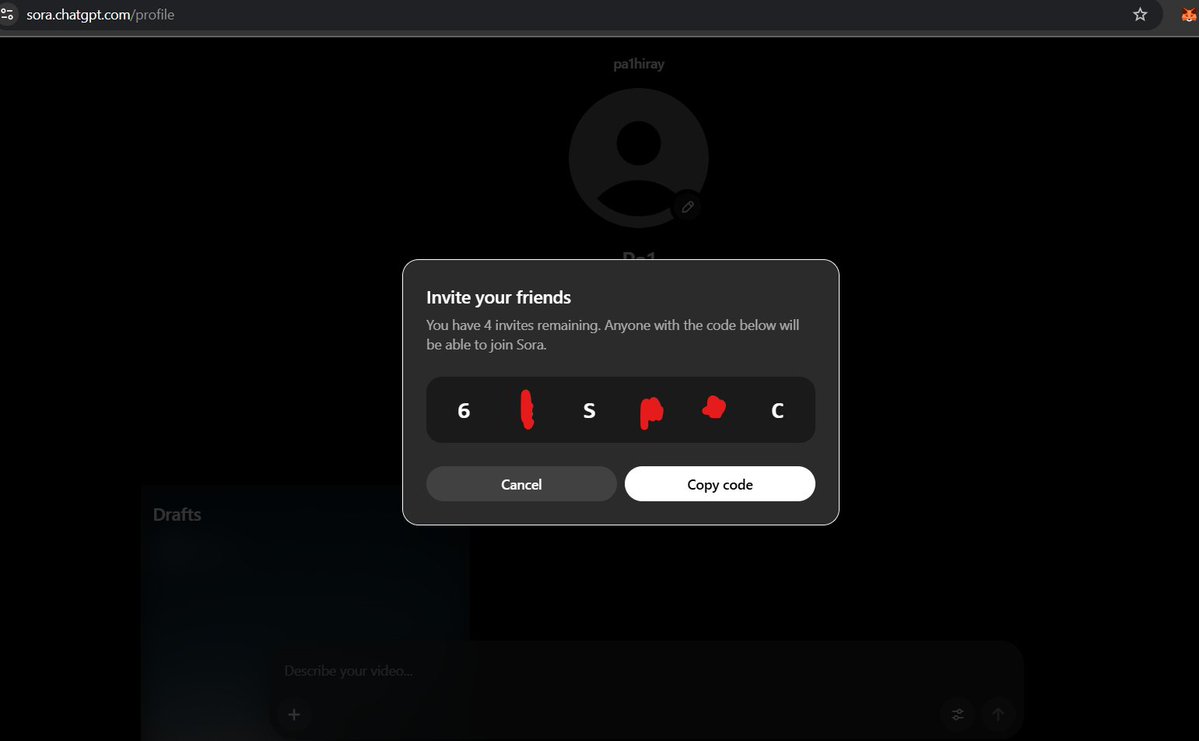Click the Describe your video input field
Image resolution: width=1199 pixels, height=741 pixels.
coord(348,671)
